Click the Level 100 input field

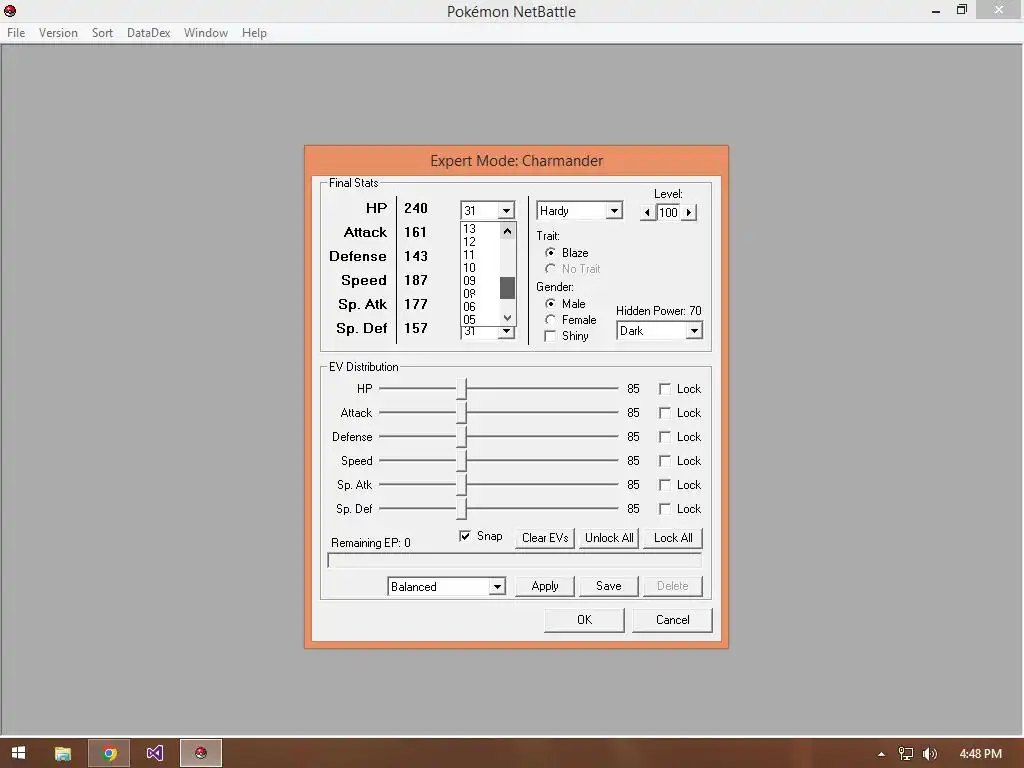point(668,212)
